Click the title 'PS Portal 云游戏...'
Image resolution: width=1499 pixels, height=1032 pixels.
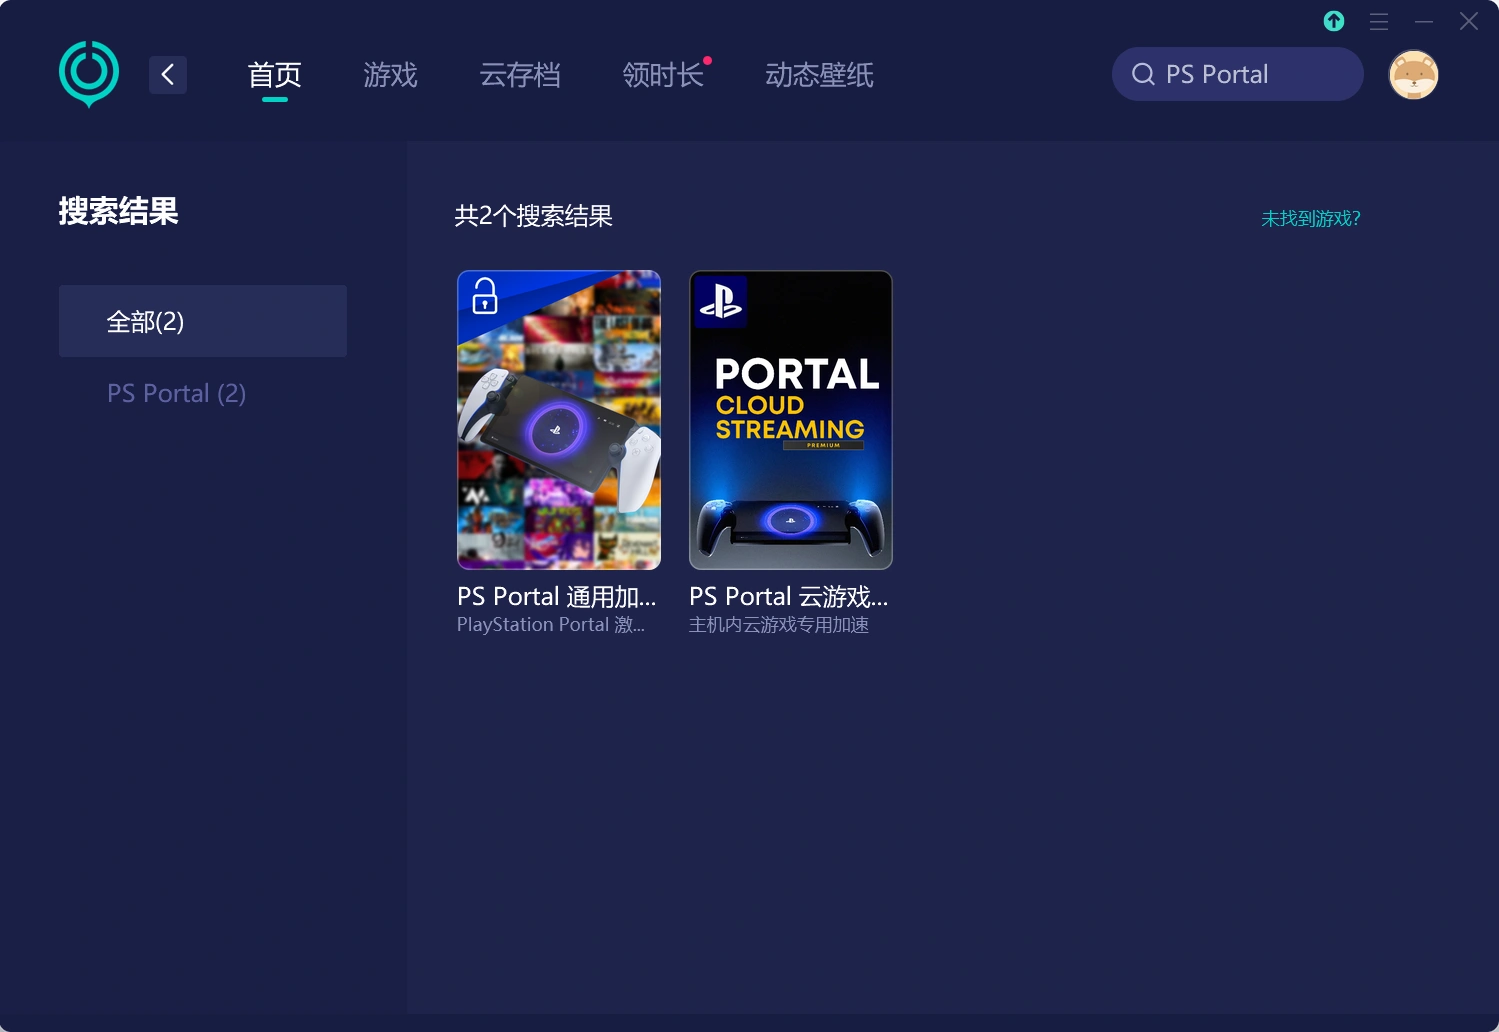click(789, 597)
